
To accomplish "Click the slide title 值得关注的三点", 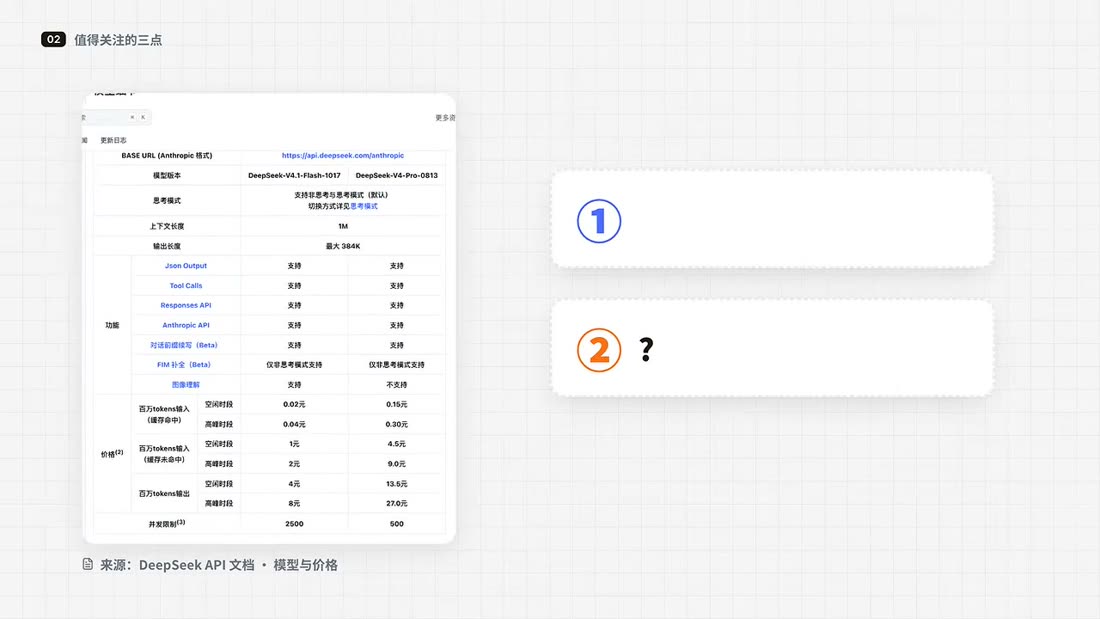I will [118, 40].
